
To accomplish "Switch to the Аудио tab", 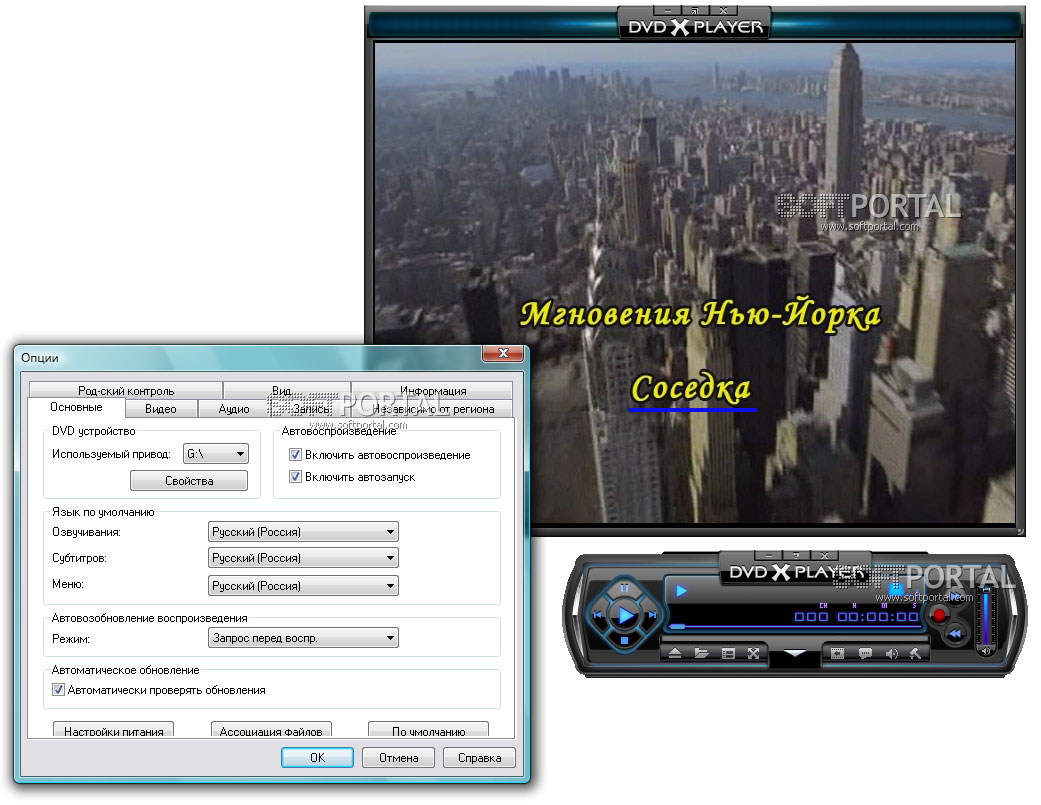I will click(x=234, y=409).
